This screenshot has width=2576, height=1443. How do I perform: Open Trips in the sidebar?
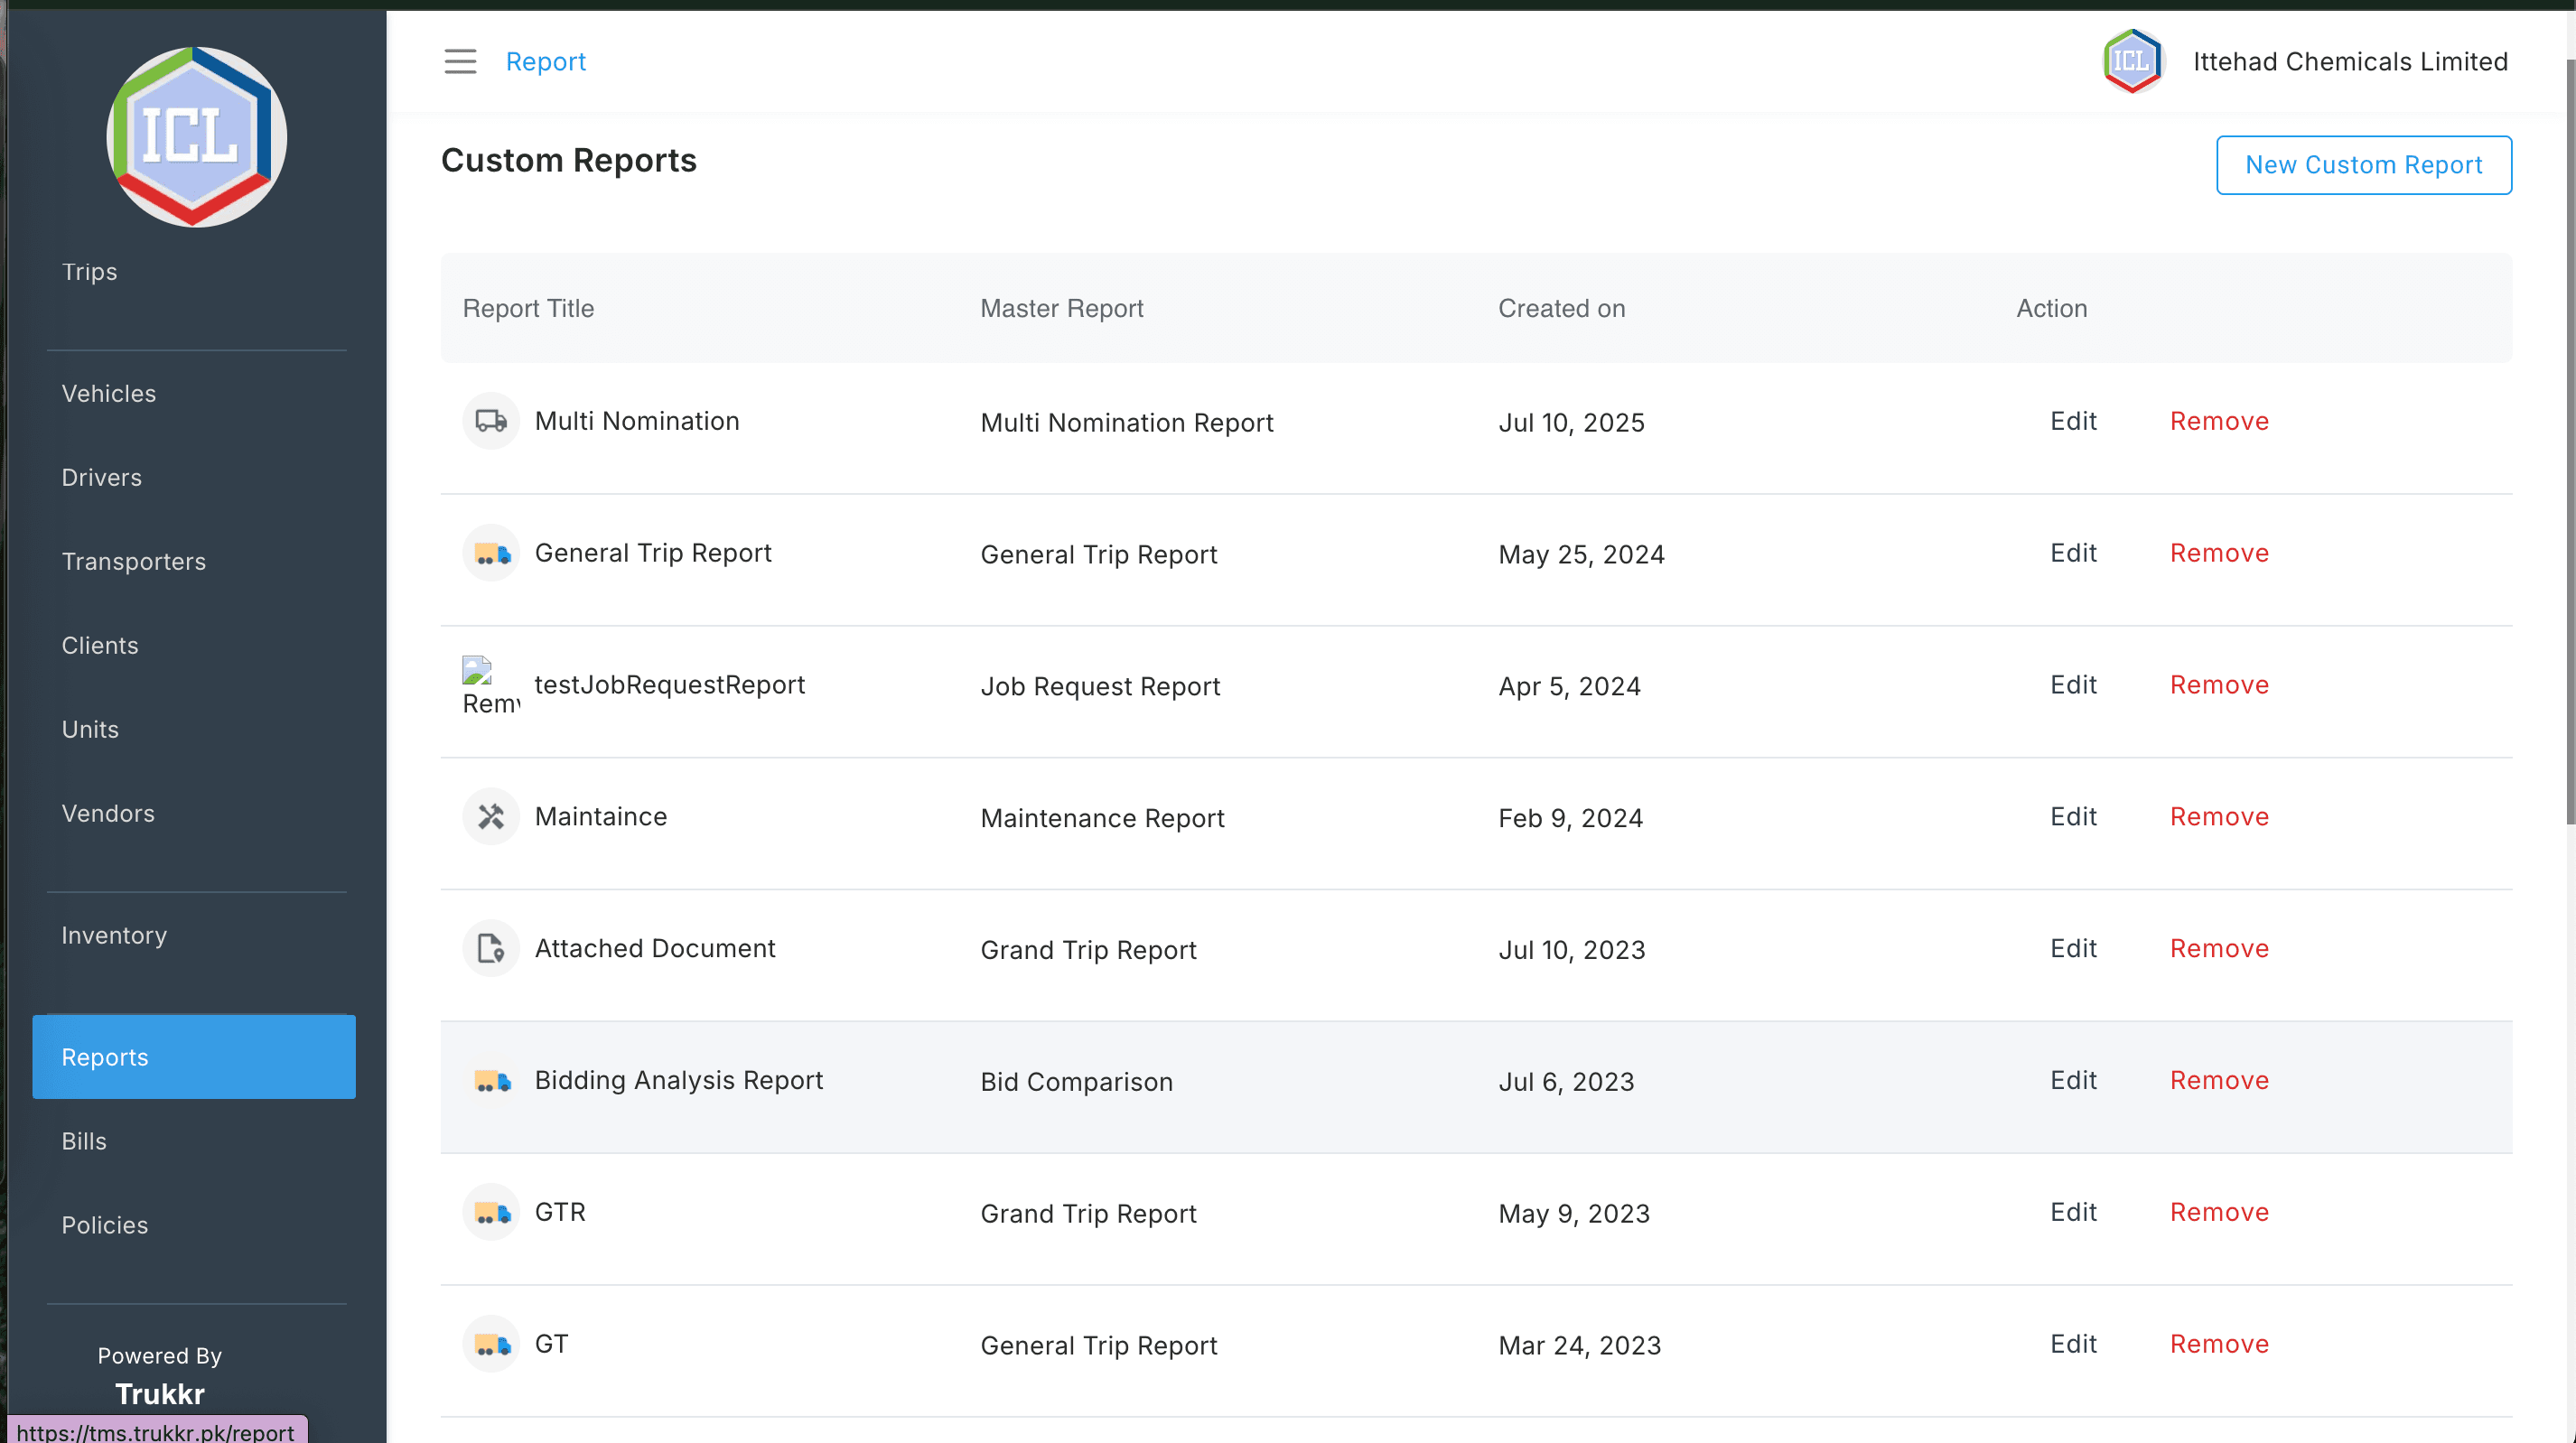pyautogui.click(x=90, y=272)
